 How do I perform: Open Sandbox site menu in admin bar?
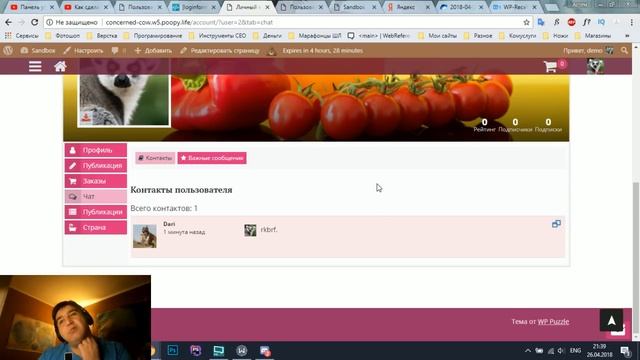pyautogui.click(x=38, y=51)
